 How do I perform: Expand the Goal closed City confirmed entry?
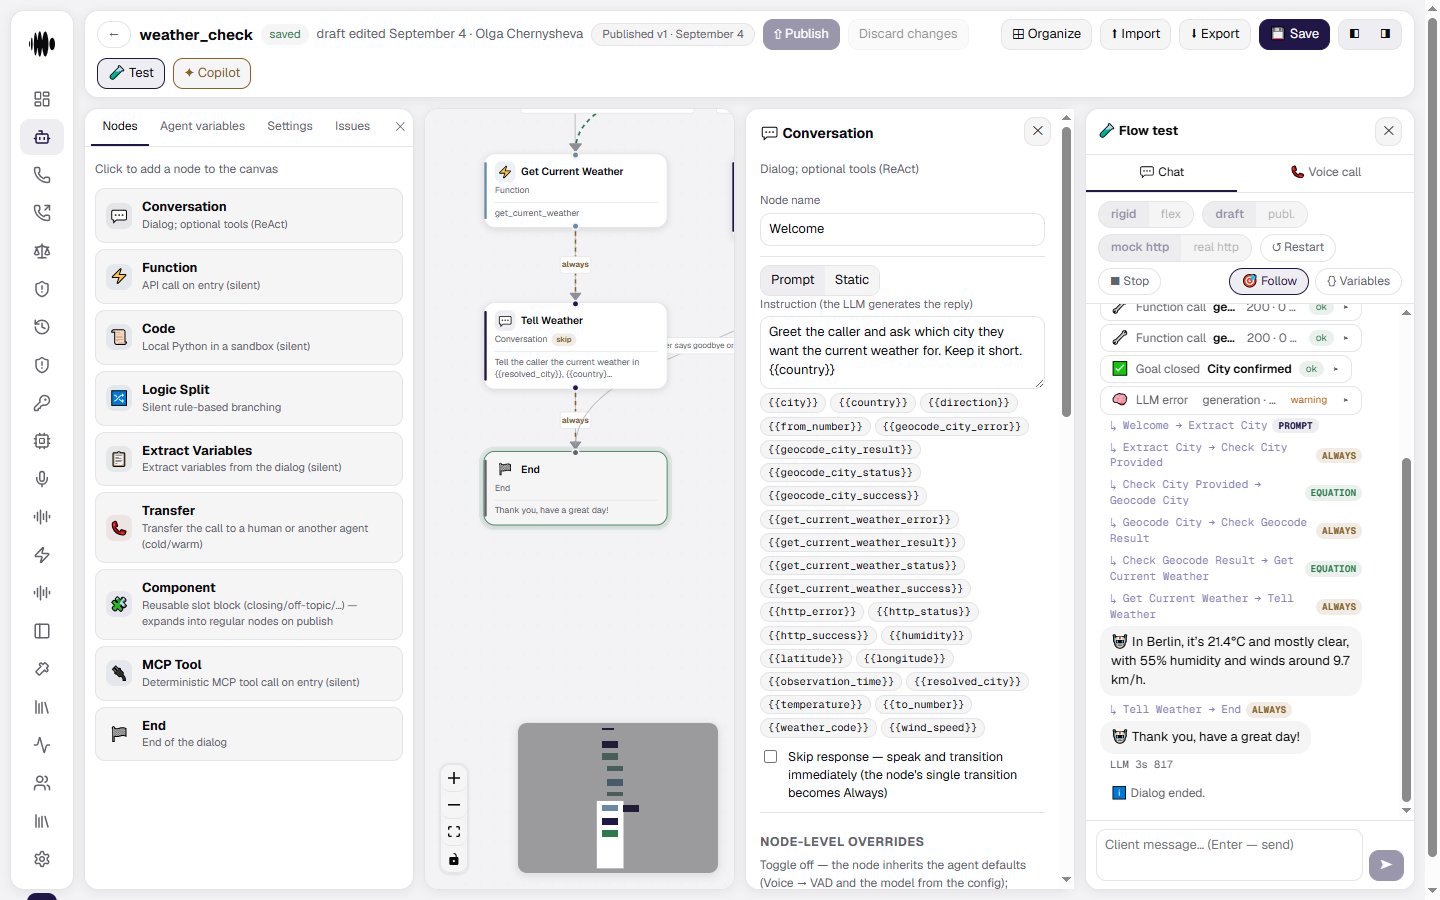1226,369
